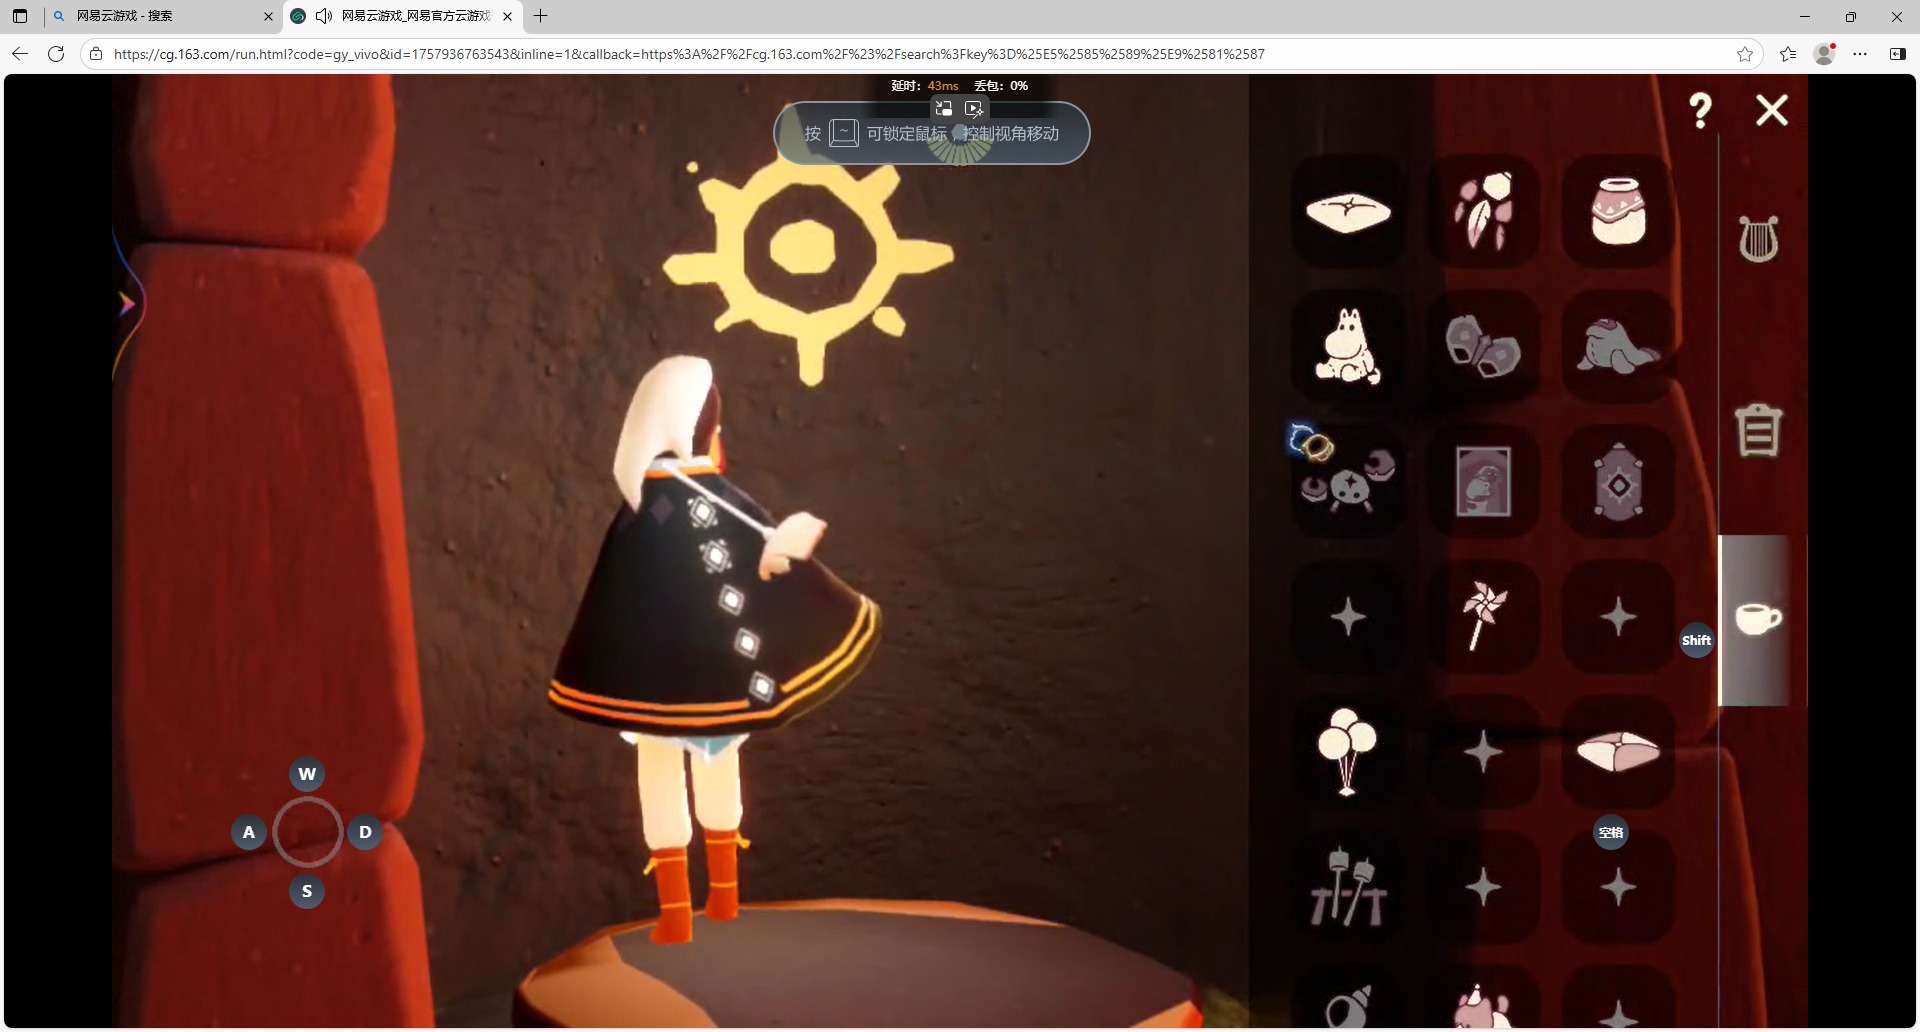The width and height of the screenshot is (1920, 1032).
Task: Pick the feather and leaf prop
Action: [x=1483, y=212]
